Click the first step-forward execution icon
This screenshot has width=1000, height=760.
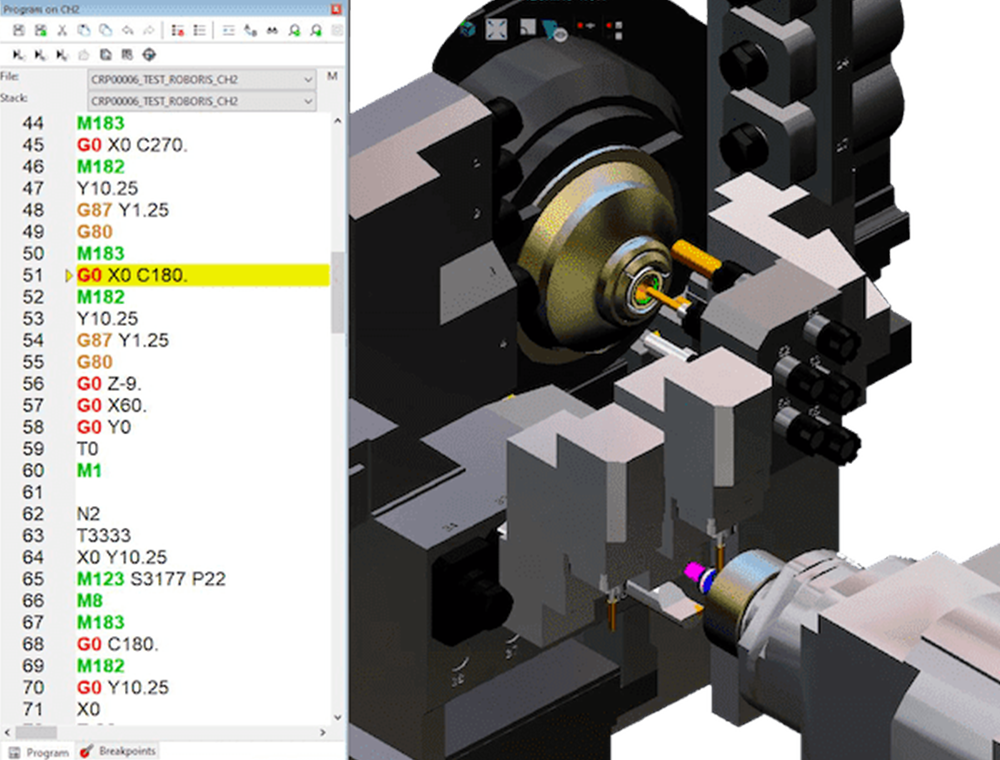(x=18, y=55)
